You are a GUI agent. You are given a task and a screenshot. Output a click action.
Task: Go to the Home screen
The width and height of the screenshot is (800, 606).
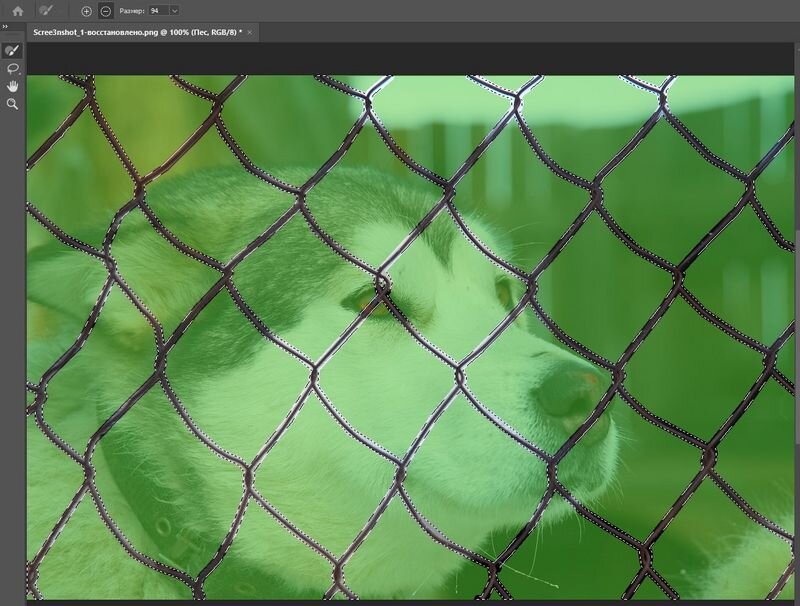pyautogui.click(x=18, y=11)
